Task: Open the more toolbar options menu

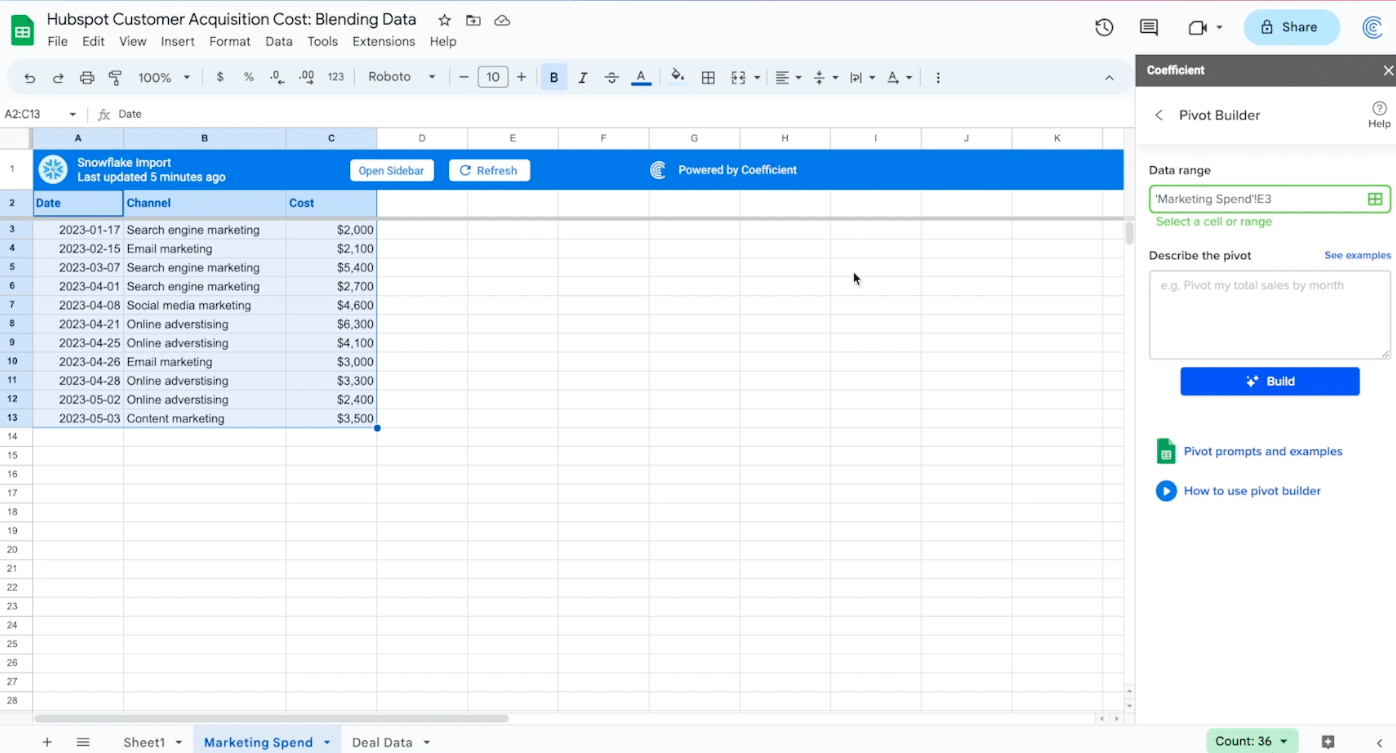Action: pos(937,77)
